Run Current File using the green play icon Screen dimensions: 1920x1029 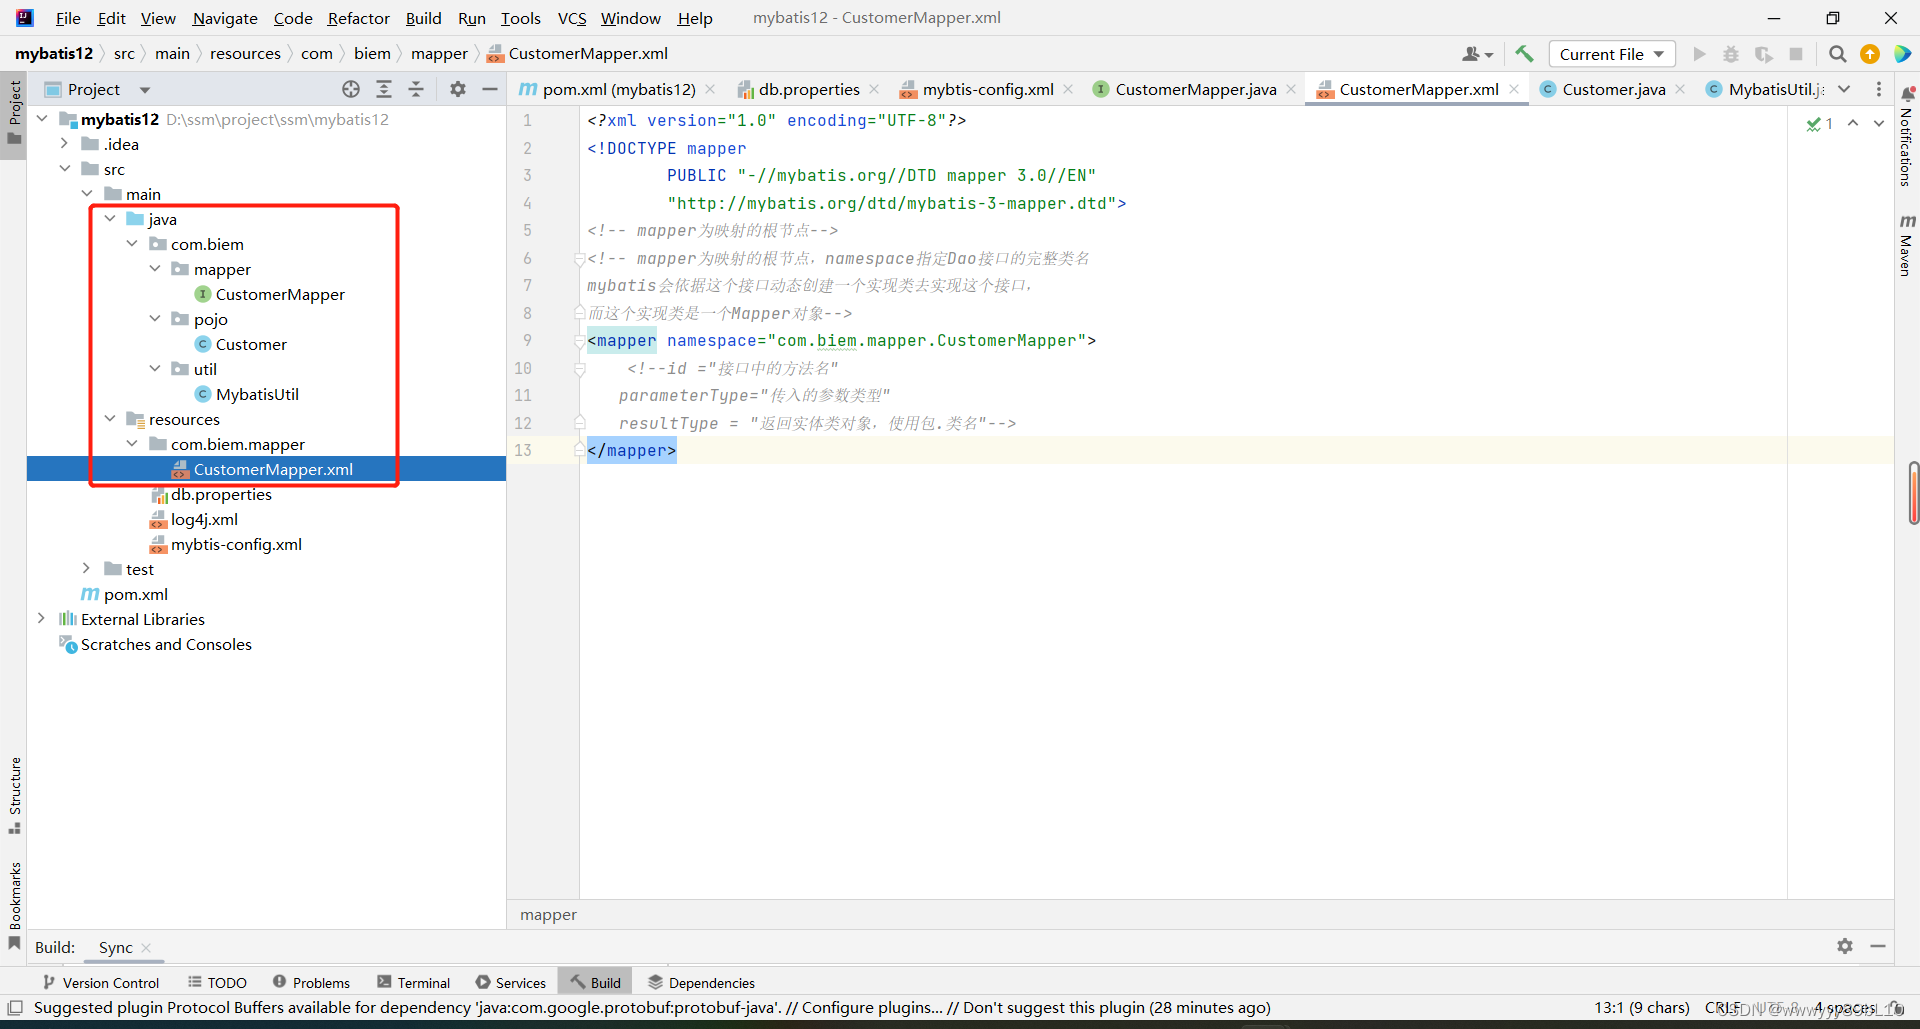pos(1700,54)
